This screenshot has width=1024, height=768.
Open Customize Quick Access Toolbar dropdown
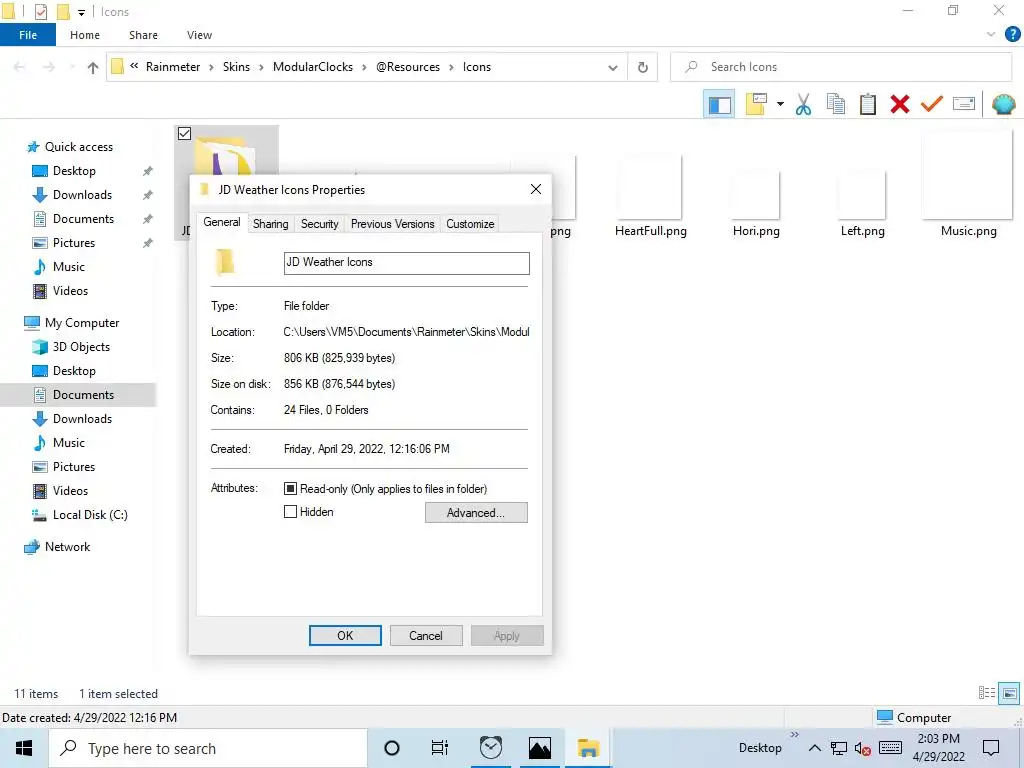[x=81, y=12]
